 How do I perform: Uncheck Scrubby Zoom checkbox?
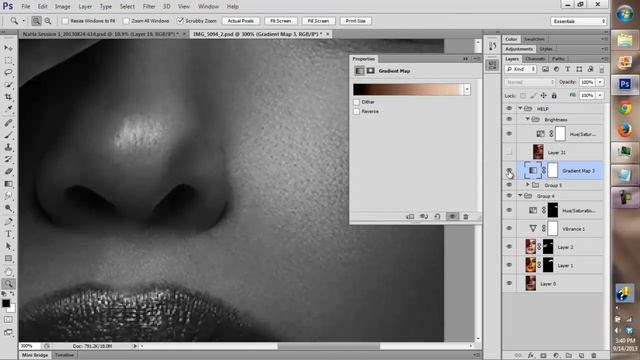(180, 21)
